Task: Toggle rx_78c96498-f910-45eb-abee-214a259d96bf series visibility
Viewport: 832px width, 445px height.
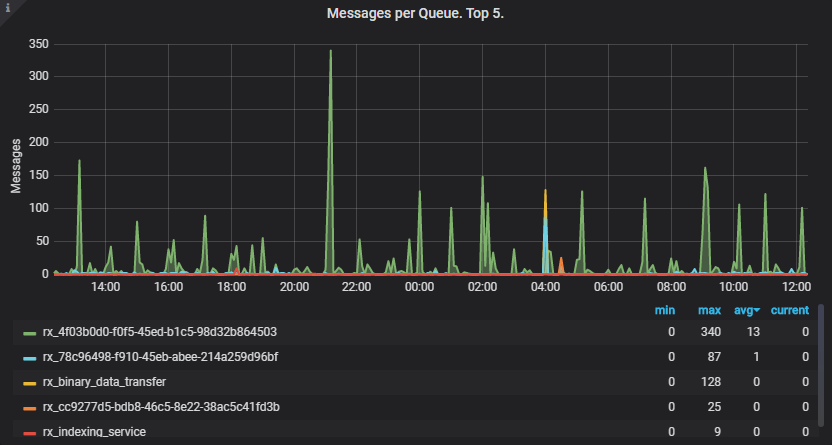Action: 160,357
